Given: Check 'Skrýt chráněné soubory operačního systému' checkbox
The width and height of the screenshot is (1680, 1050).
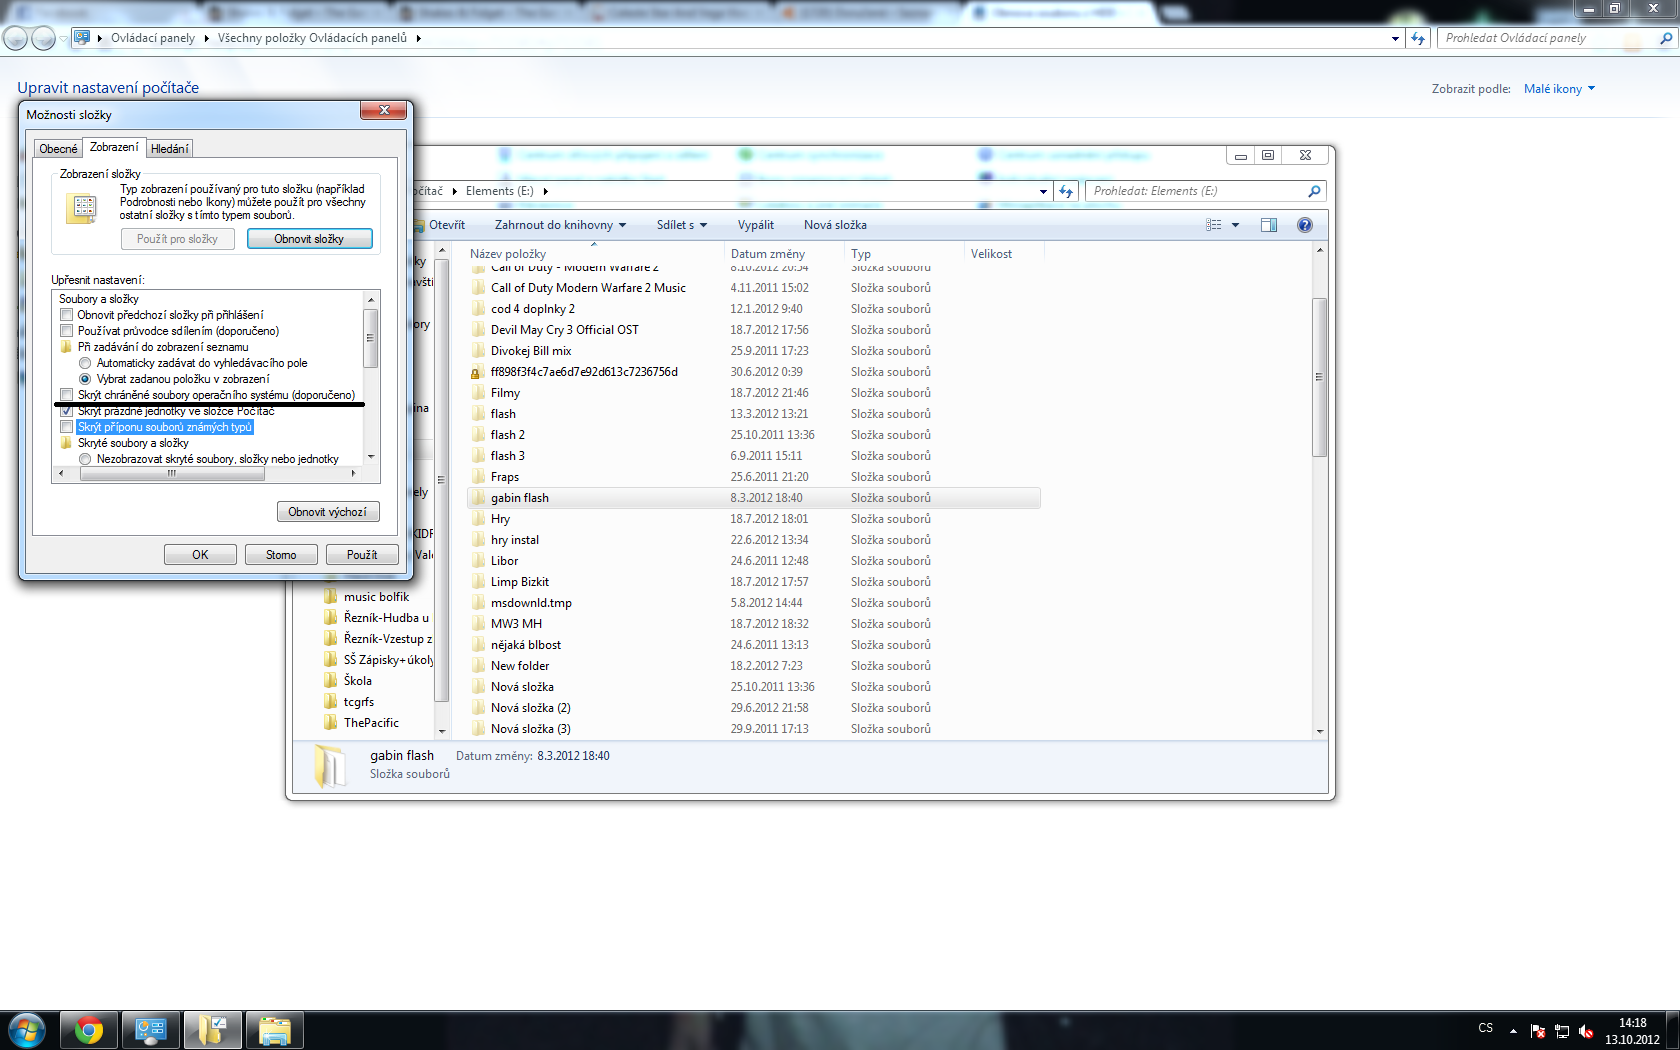Looking at the screenshot, I should pos(67,395).
